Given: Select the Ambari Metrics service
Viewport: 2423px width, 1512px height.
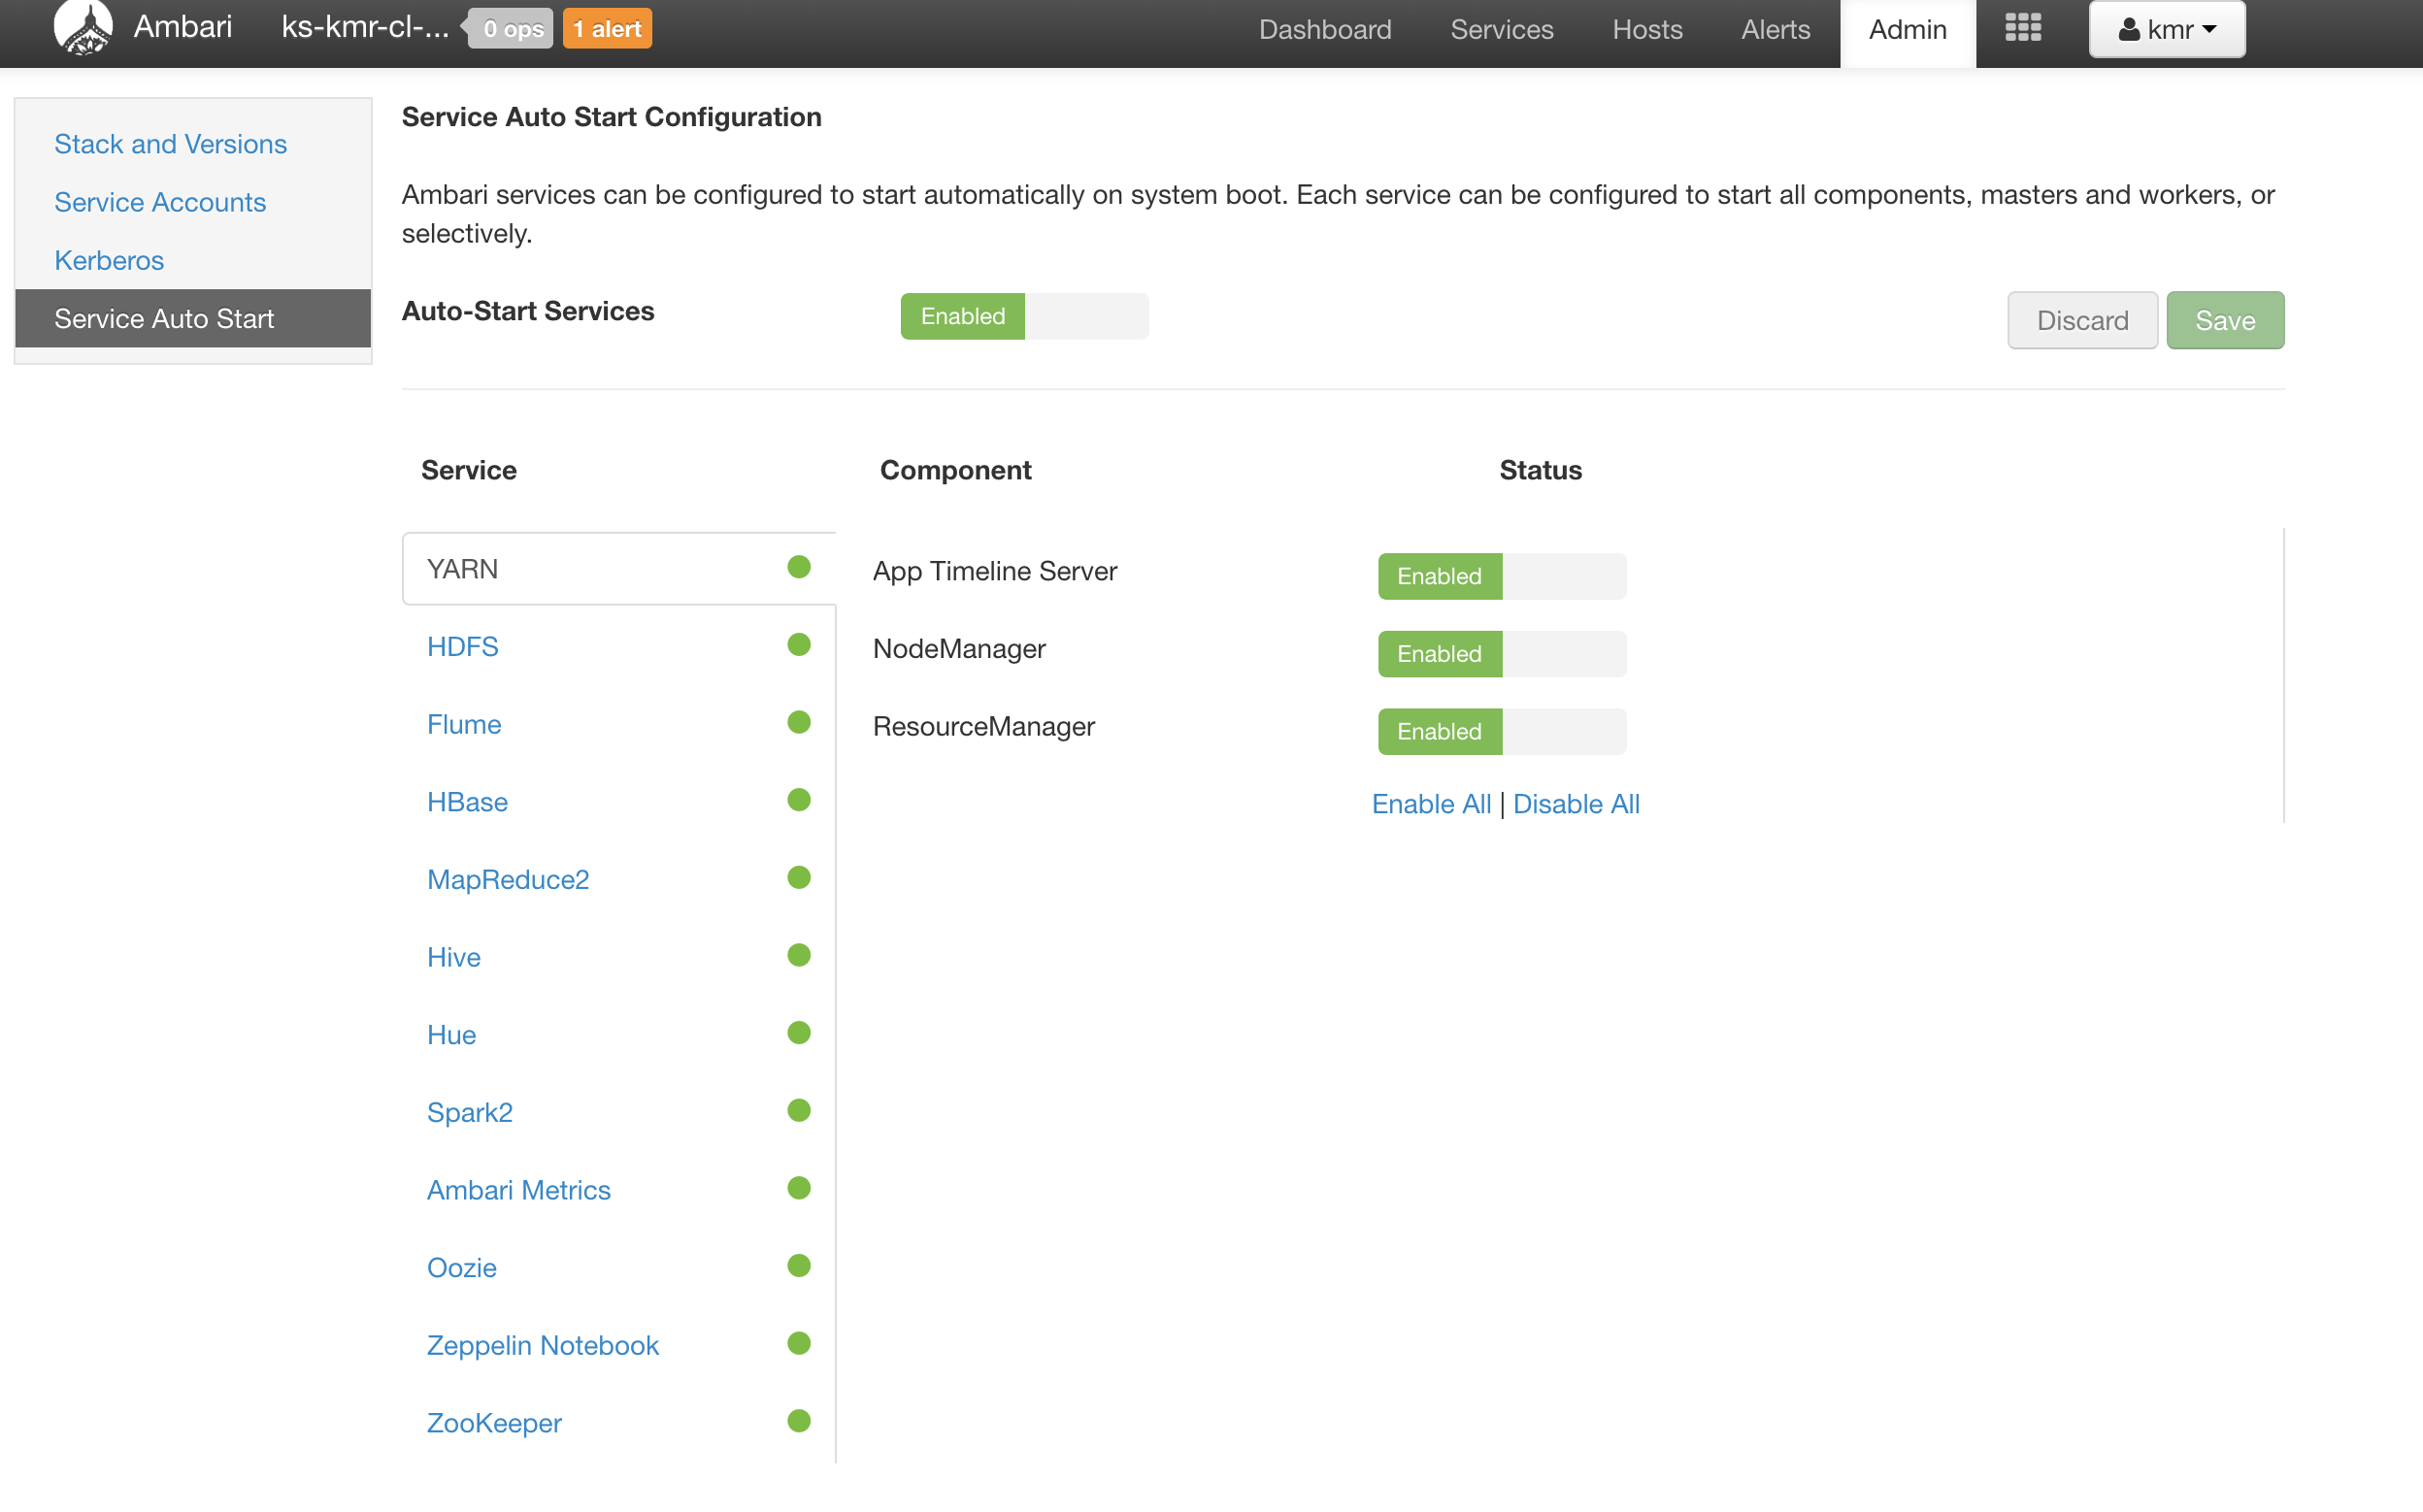Looking at the screenshot, I should 518,1190.
